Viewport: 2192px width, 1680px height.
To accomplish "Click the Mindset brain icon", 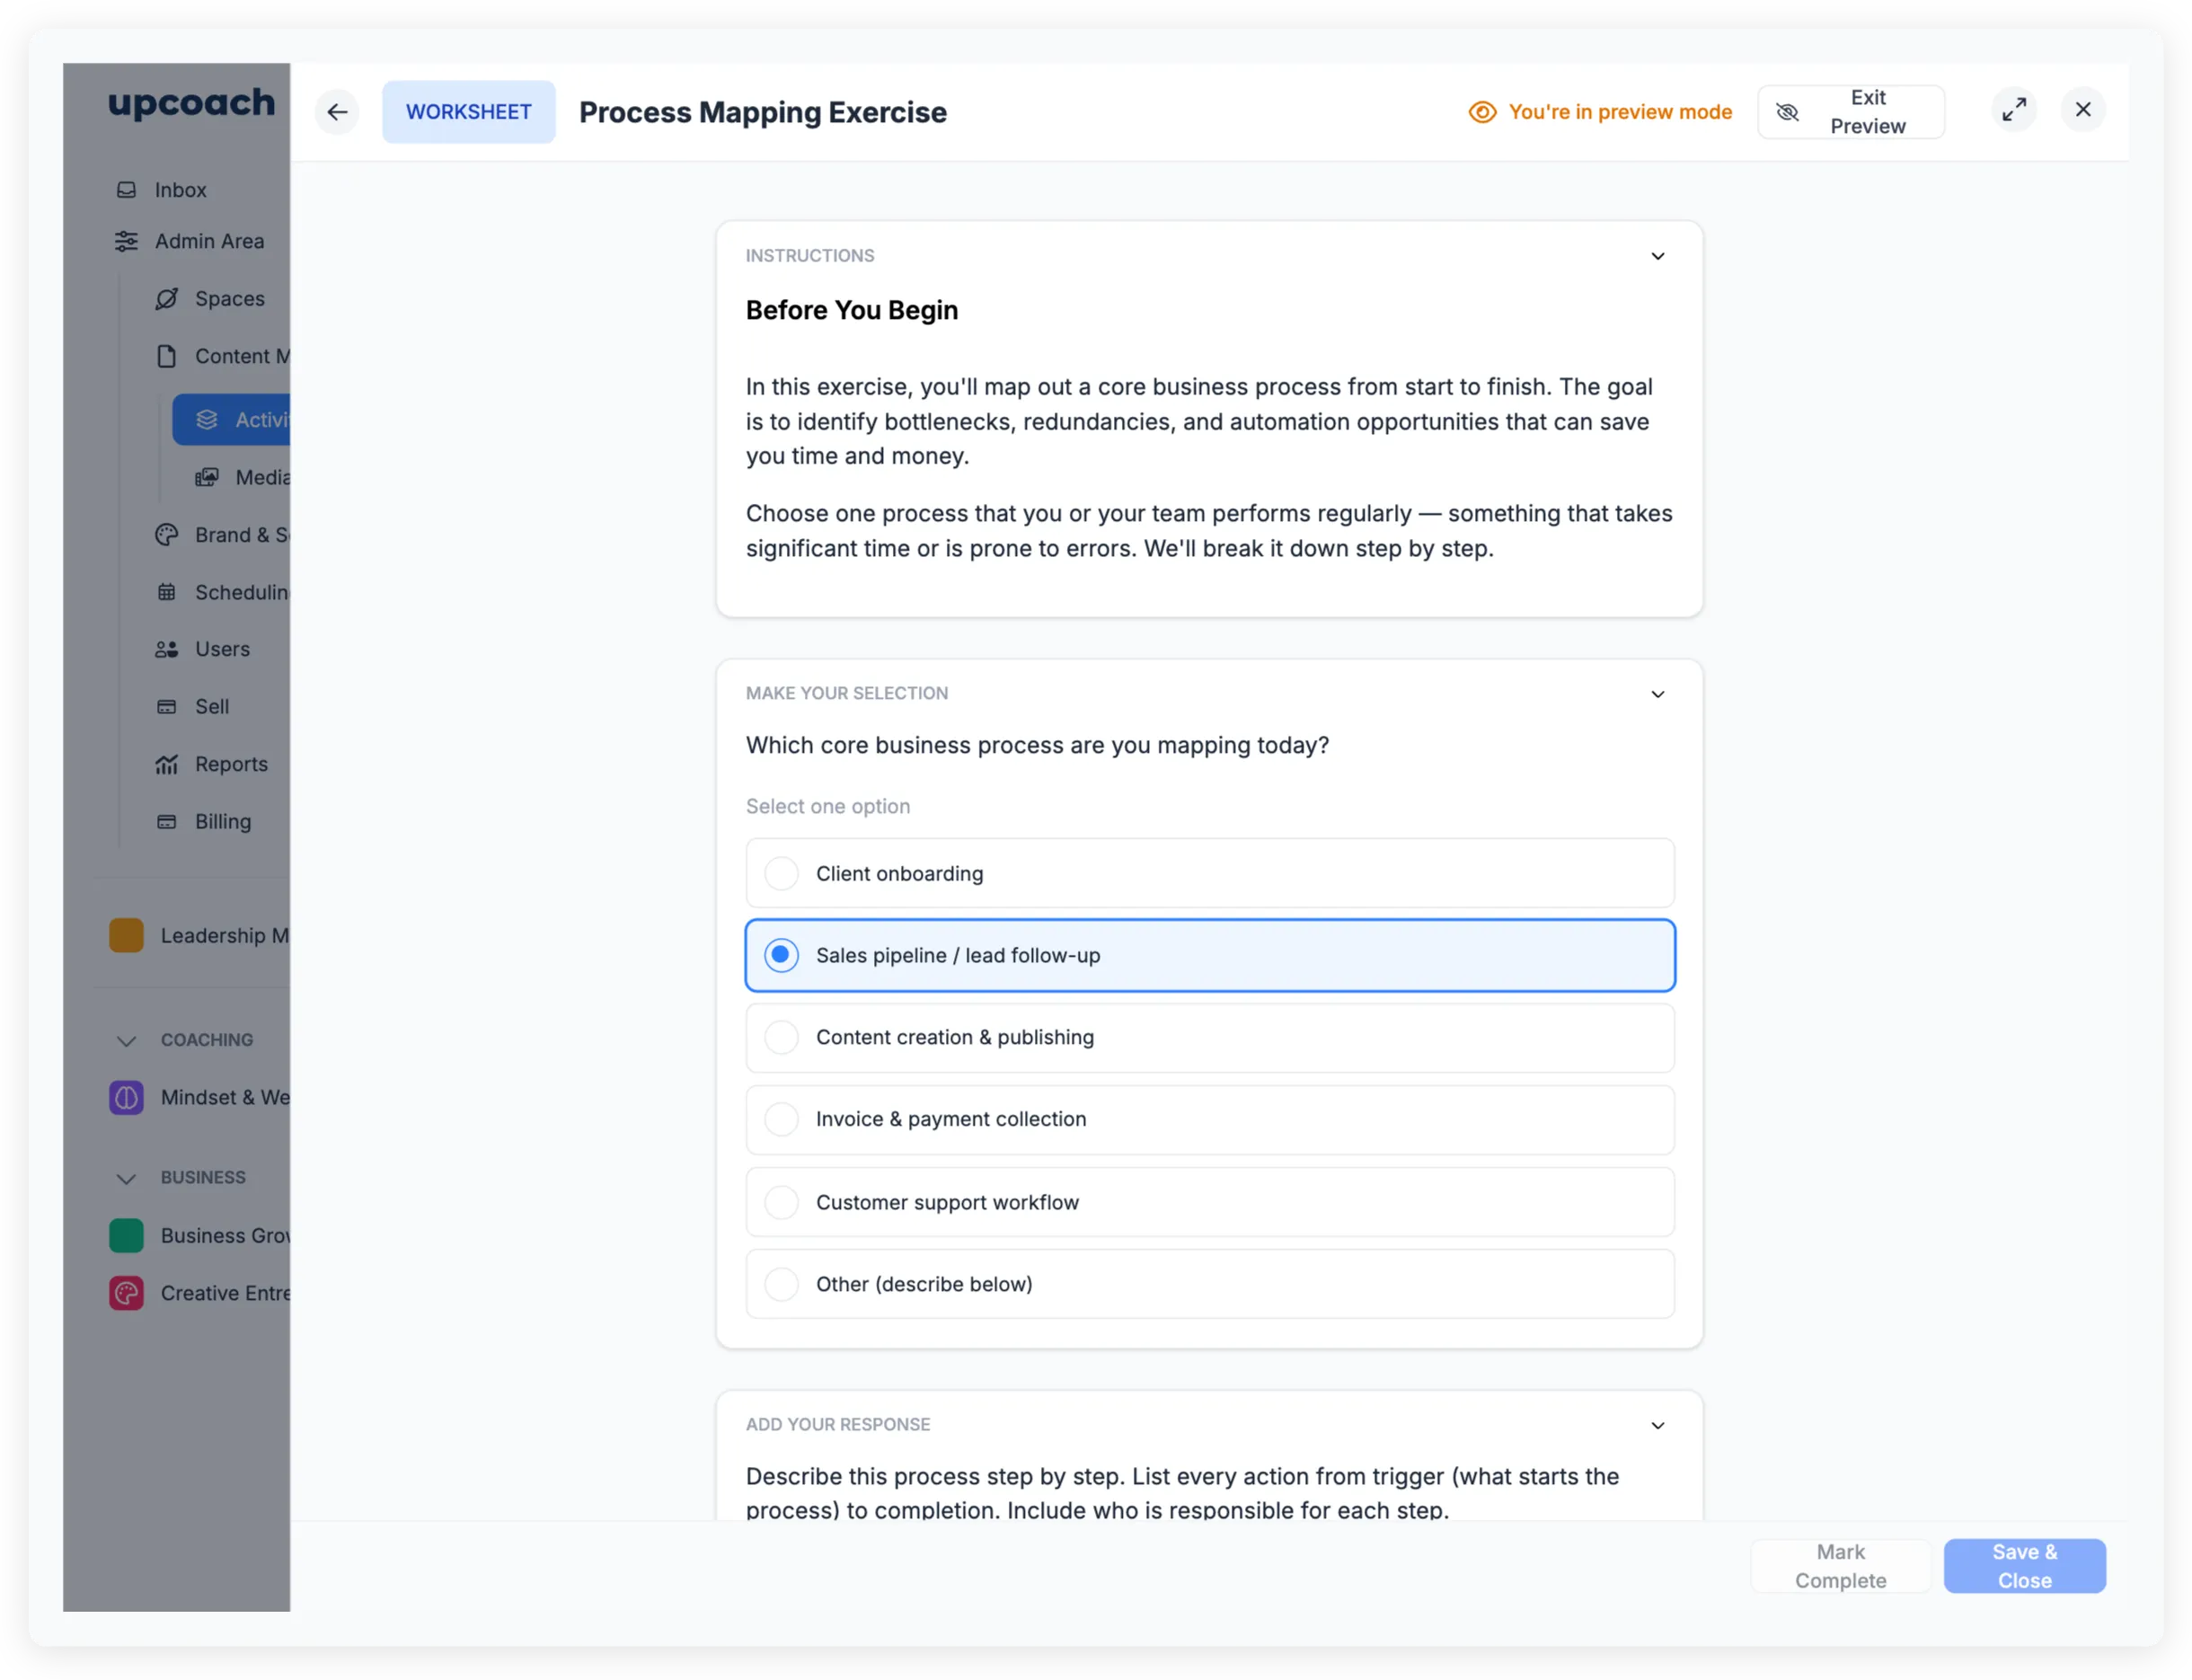I will tap(126, 1098).
